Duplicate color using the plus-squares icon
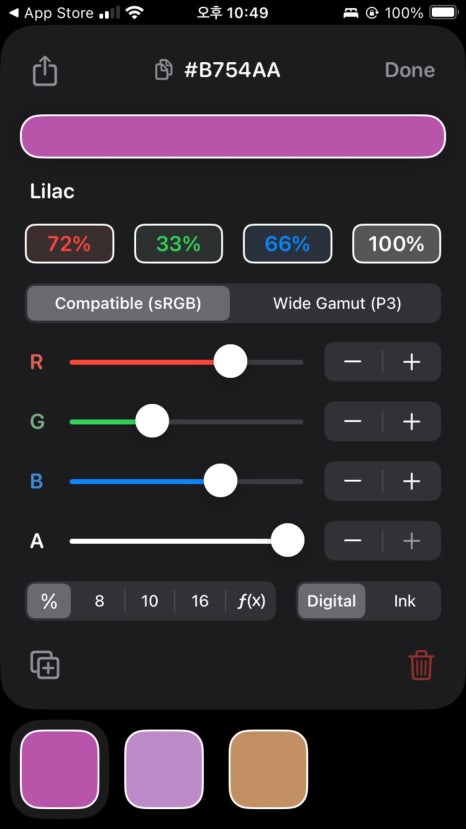Image resolution: width=466 pixels, height=829 pixels. point(45,665)
